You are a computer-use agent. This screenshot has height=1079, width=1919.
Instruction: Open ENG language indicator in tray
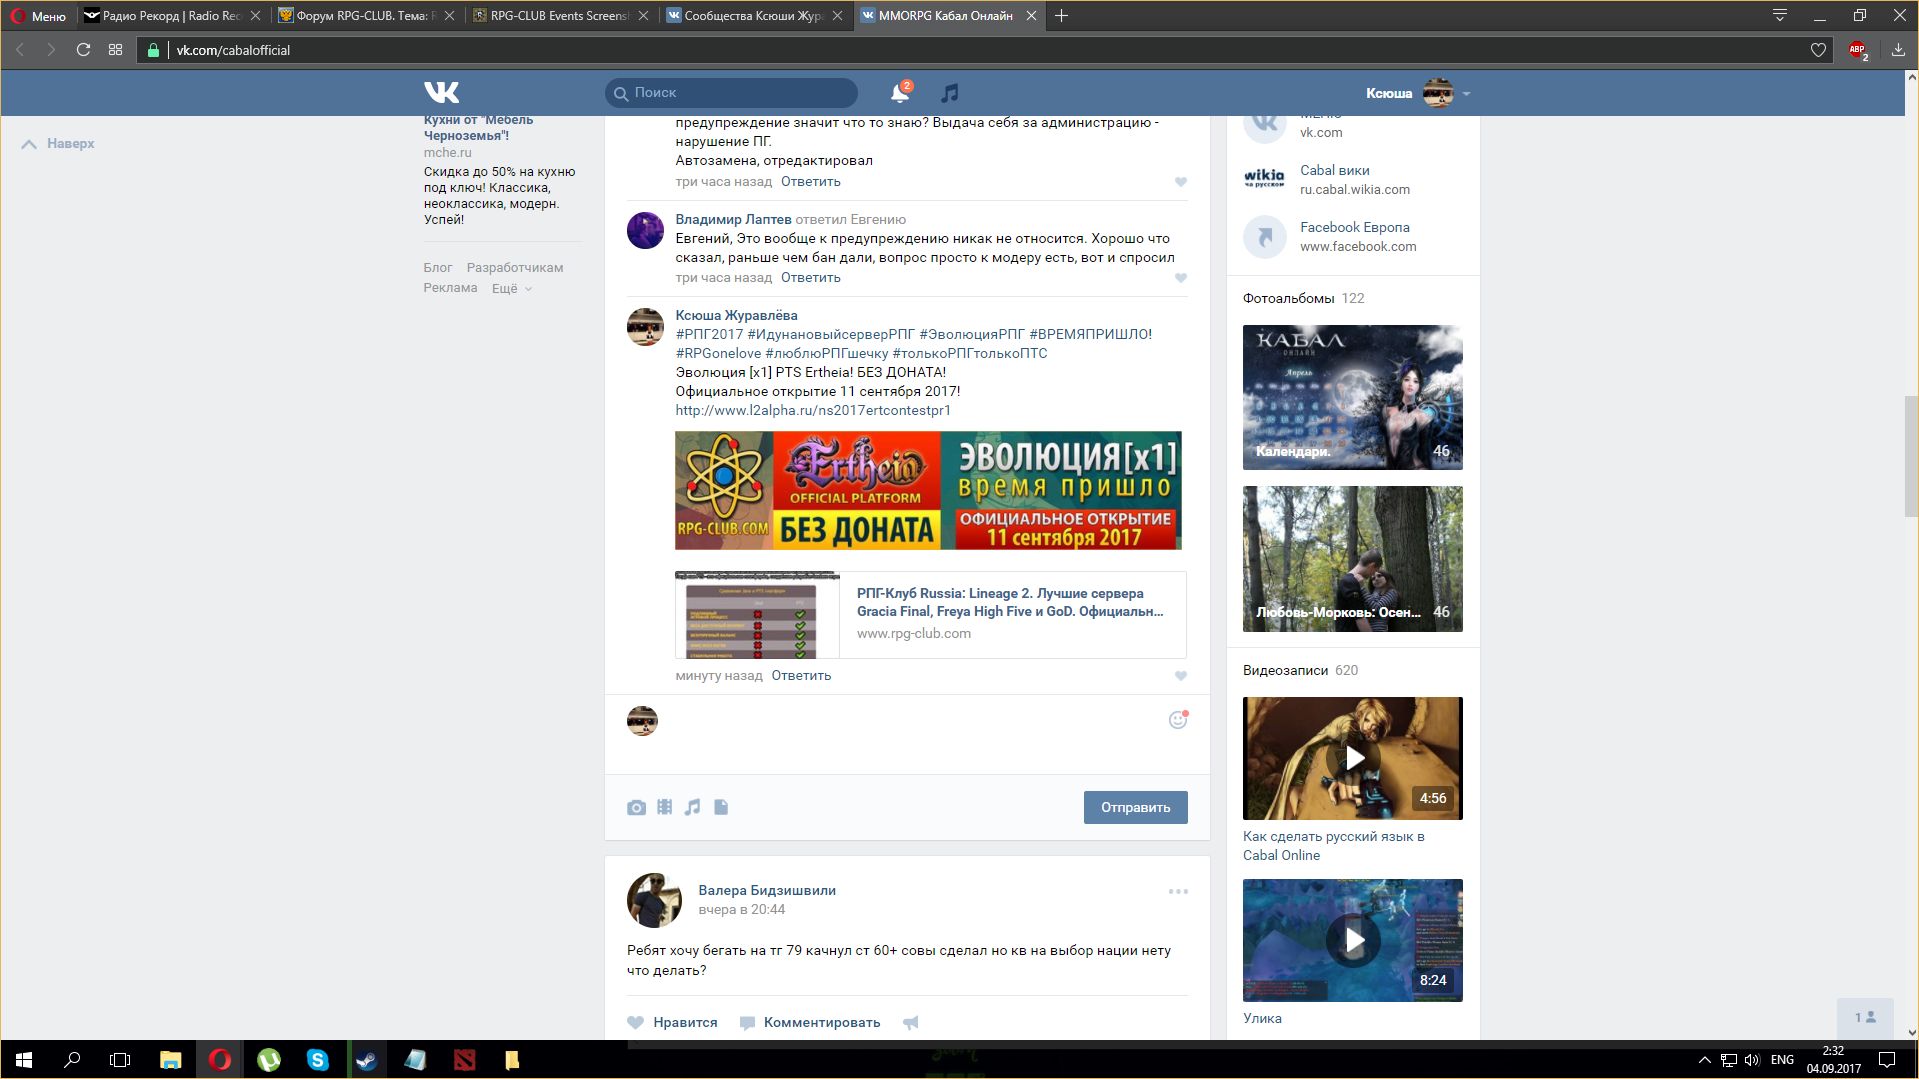[1782, 1060]
